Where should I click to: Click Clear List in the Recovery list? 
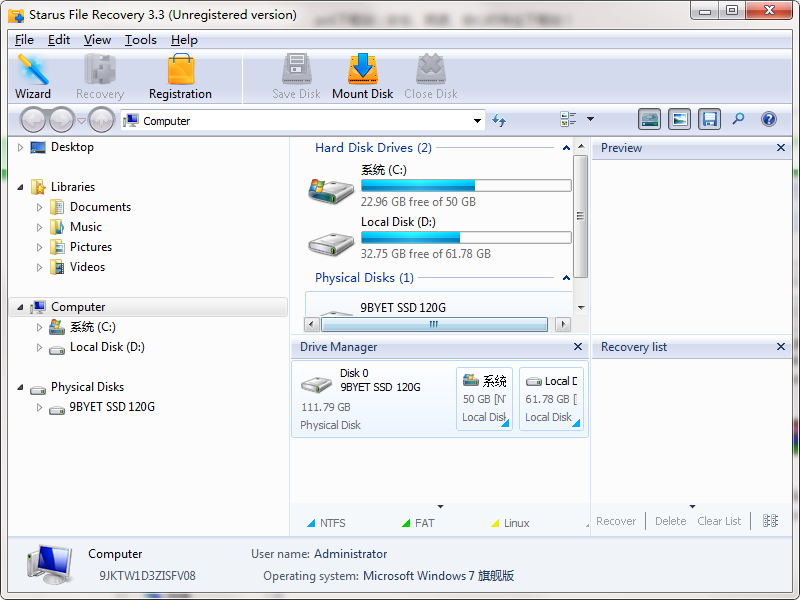pos(719,521)
